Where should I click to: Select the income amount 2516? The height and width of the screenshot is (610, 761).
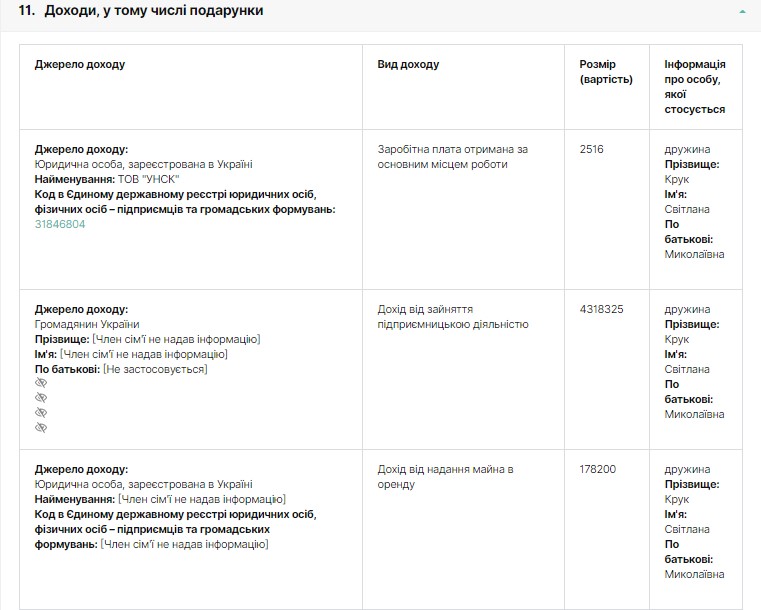[592, 150]
